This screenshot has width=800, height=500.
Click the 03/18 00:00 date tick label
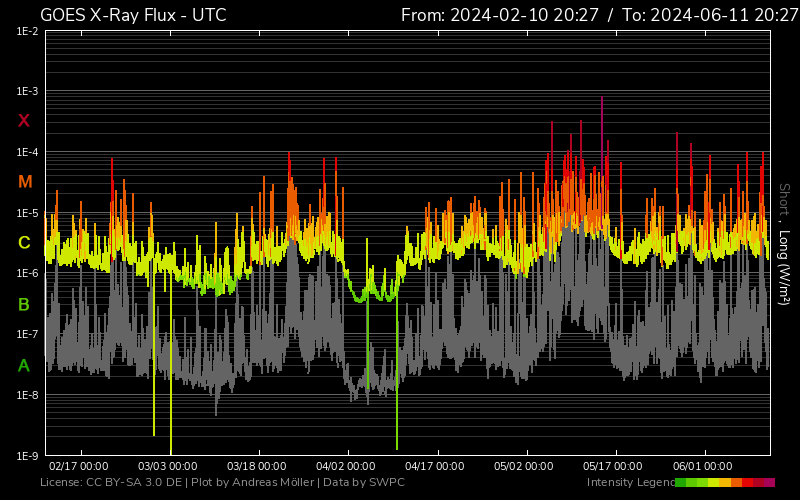[x=257, y=466]
